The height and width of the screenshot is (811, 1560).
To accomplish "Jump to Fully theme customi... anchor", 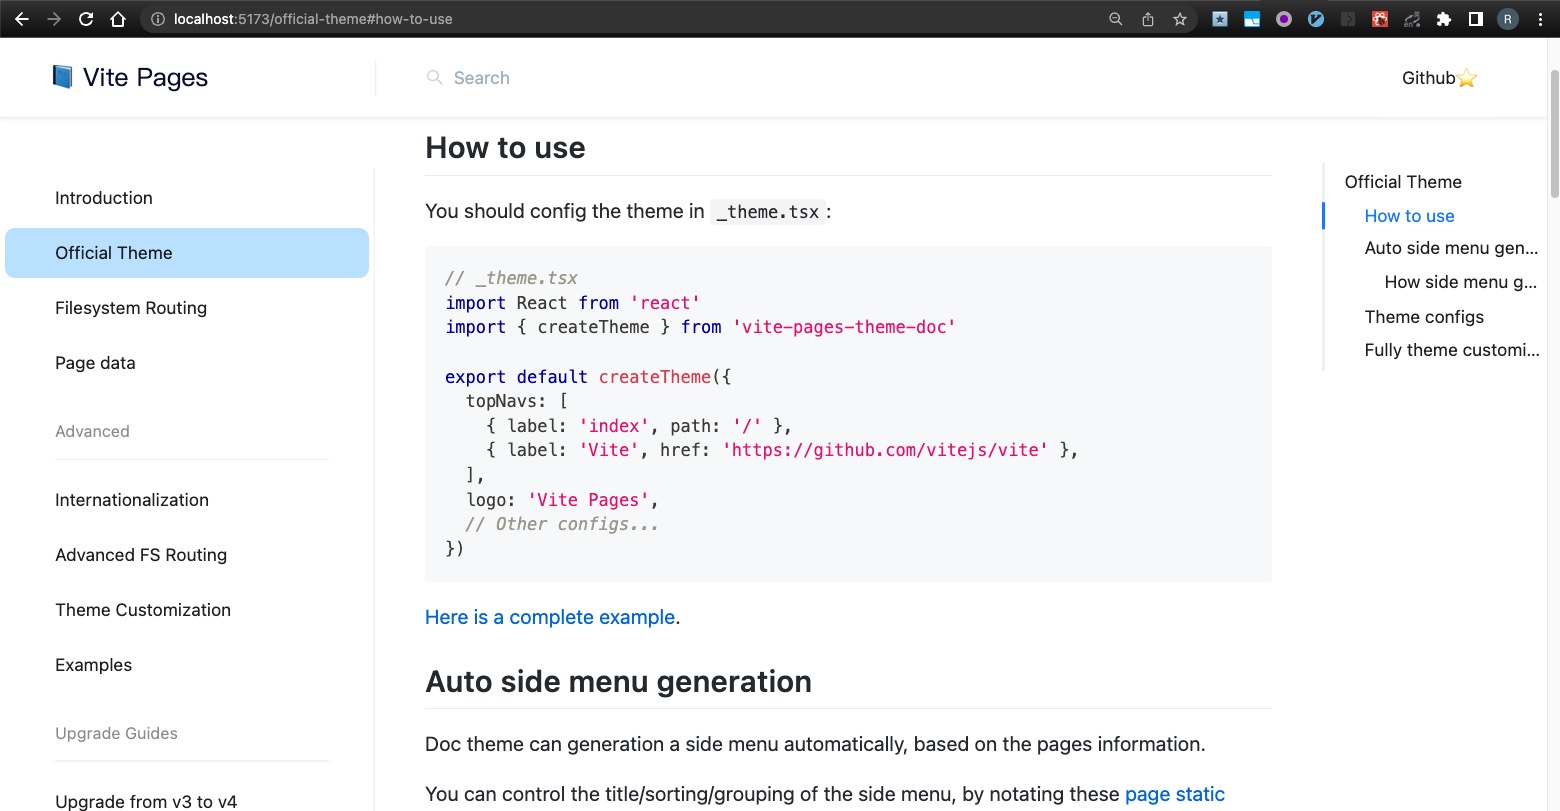I will [1452, 350].
